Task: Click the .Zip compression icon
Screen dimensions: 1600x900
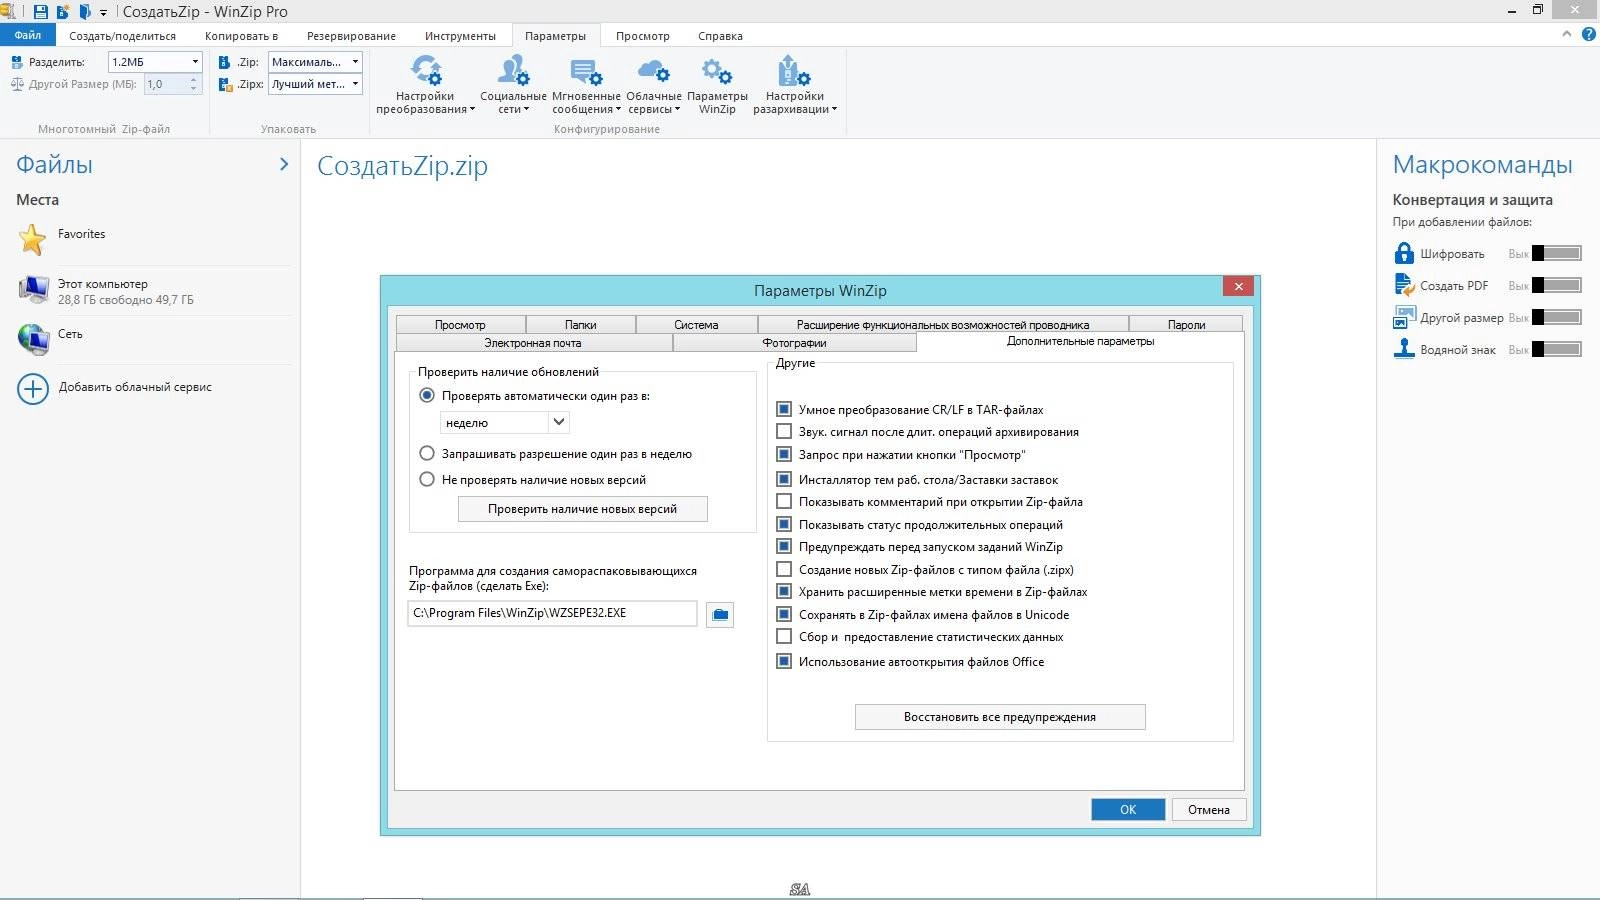Action: (224, 62)
